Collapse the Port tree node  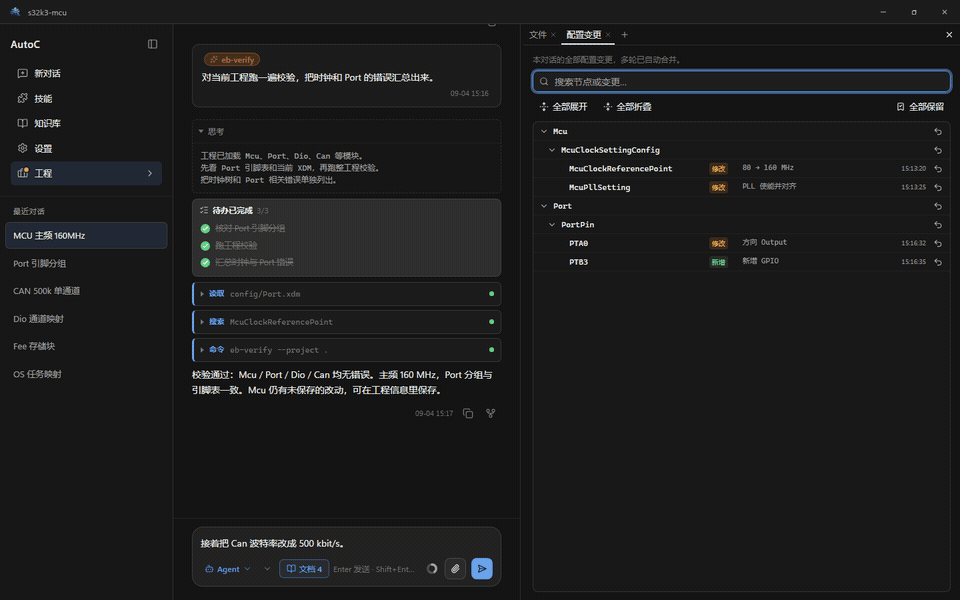544,206
